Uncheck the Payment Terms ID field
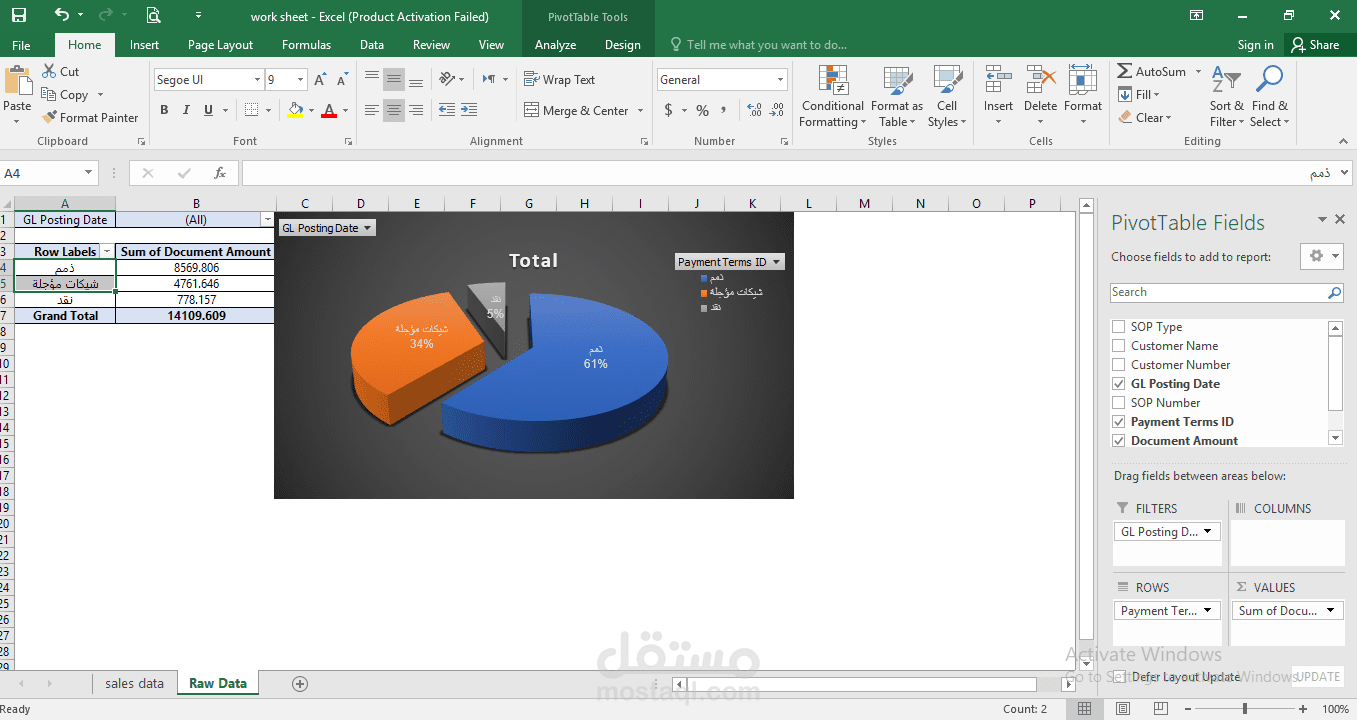 point(1119,422)
